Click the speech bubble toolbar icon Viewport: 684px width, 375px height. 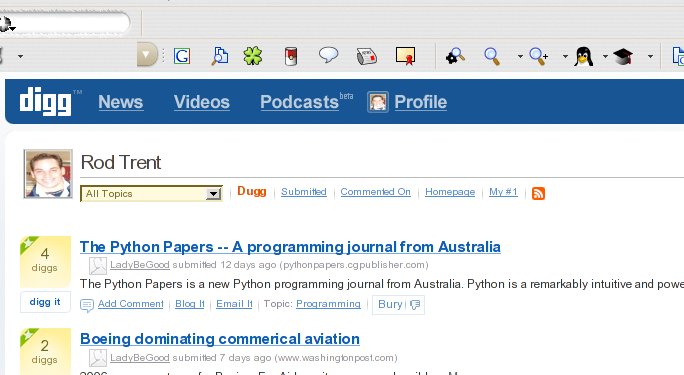click(328, 55)
